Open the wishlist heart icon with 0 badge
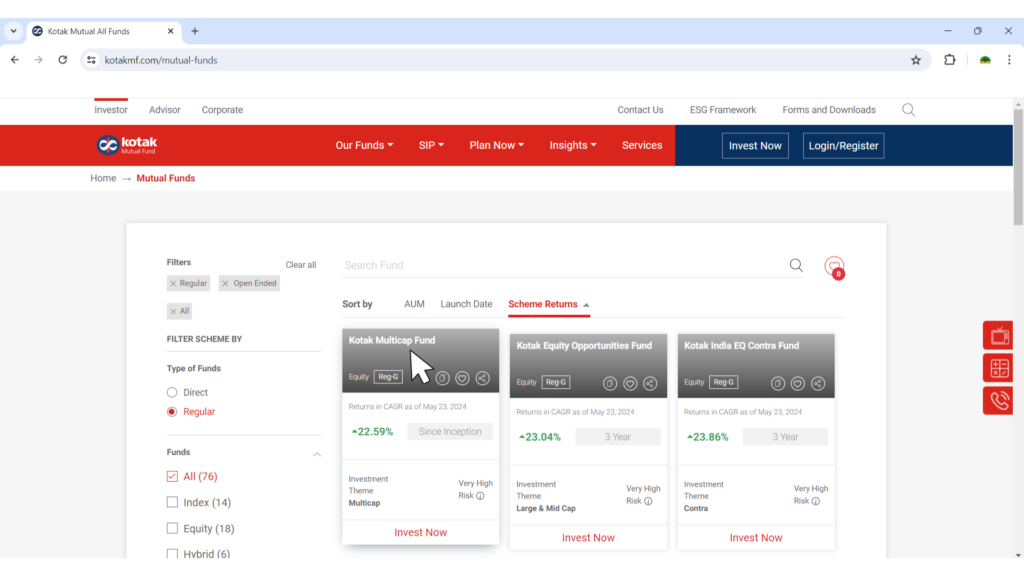 835,267
